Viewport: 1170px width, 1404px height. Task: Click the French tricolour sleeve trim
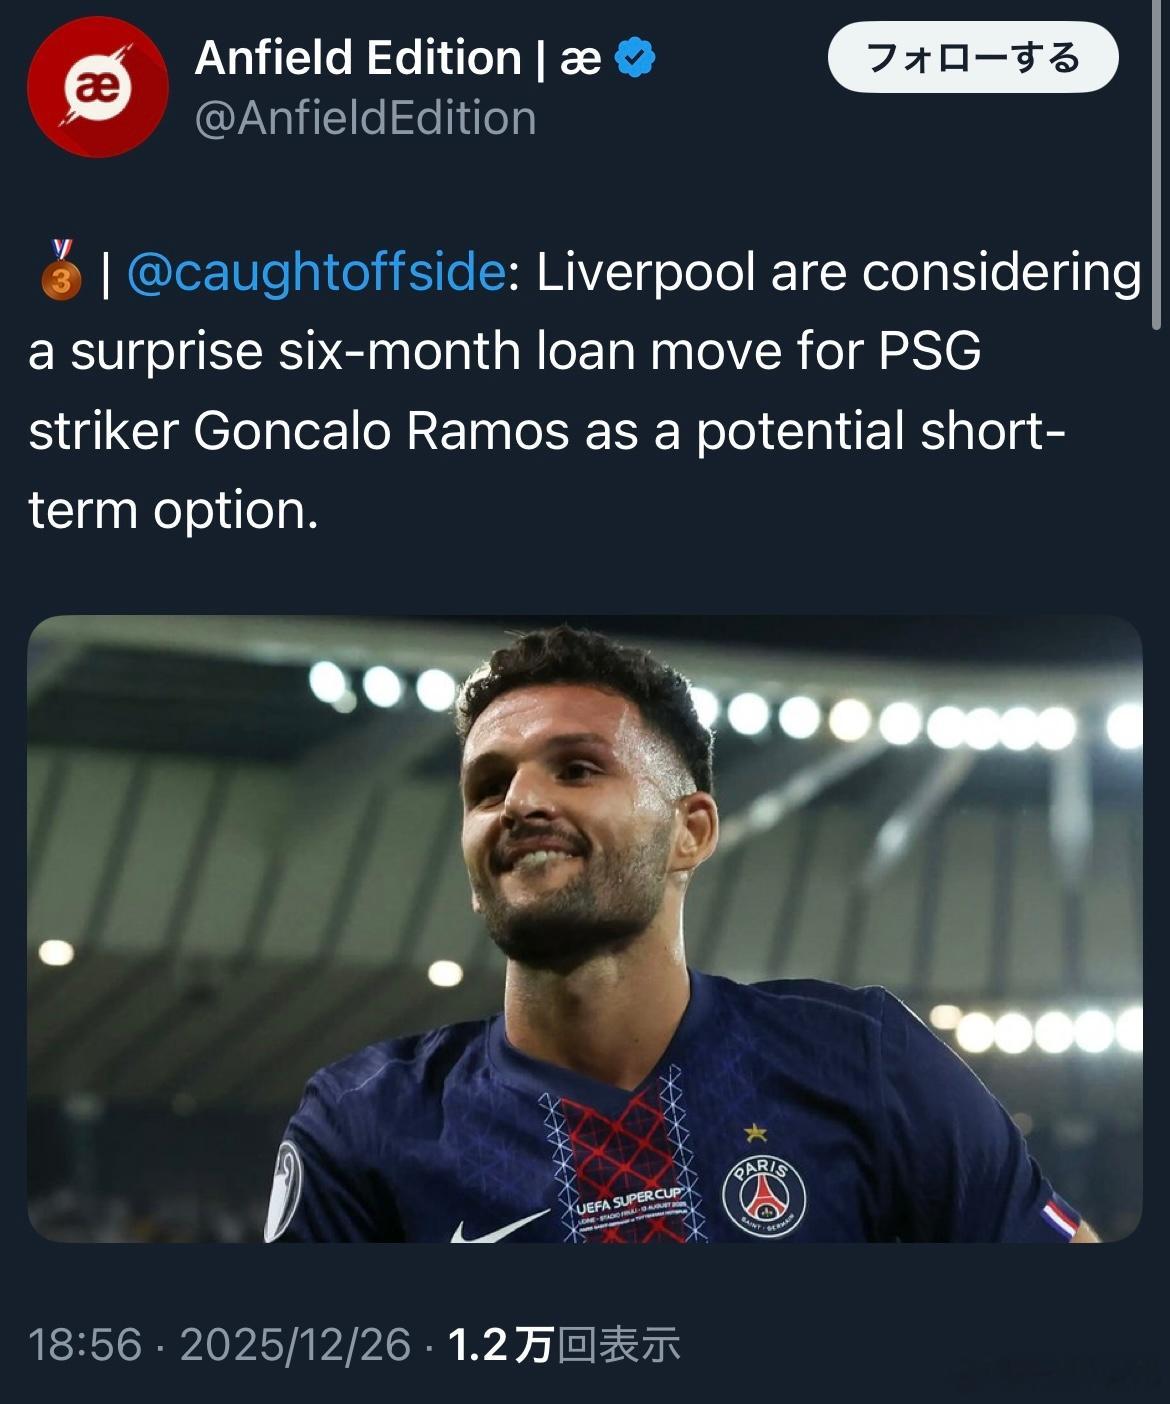[1059, 1218]
